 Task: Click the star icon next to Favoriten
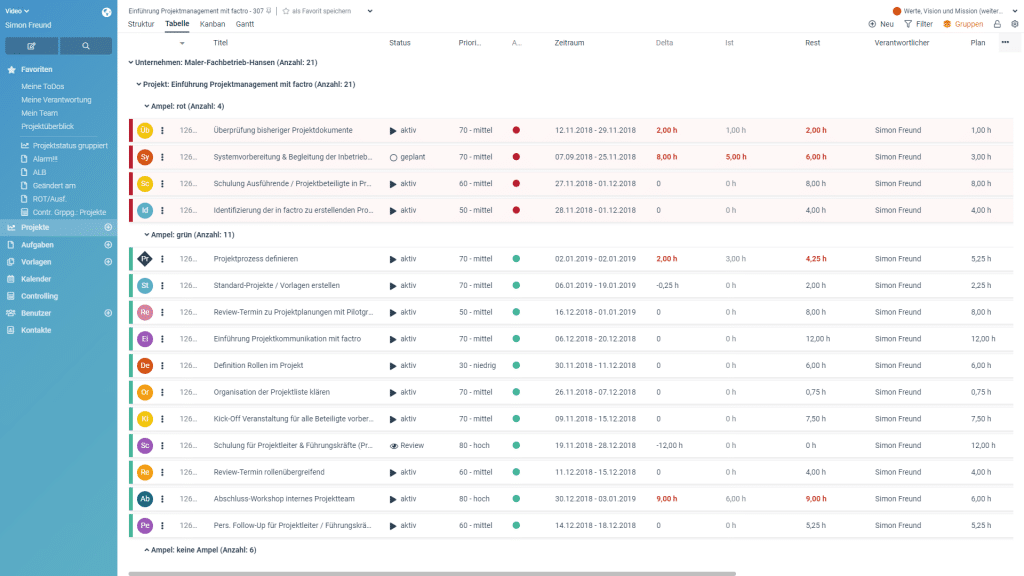tap(11, 69)
